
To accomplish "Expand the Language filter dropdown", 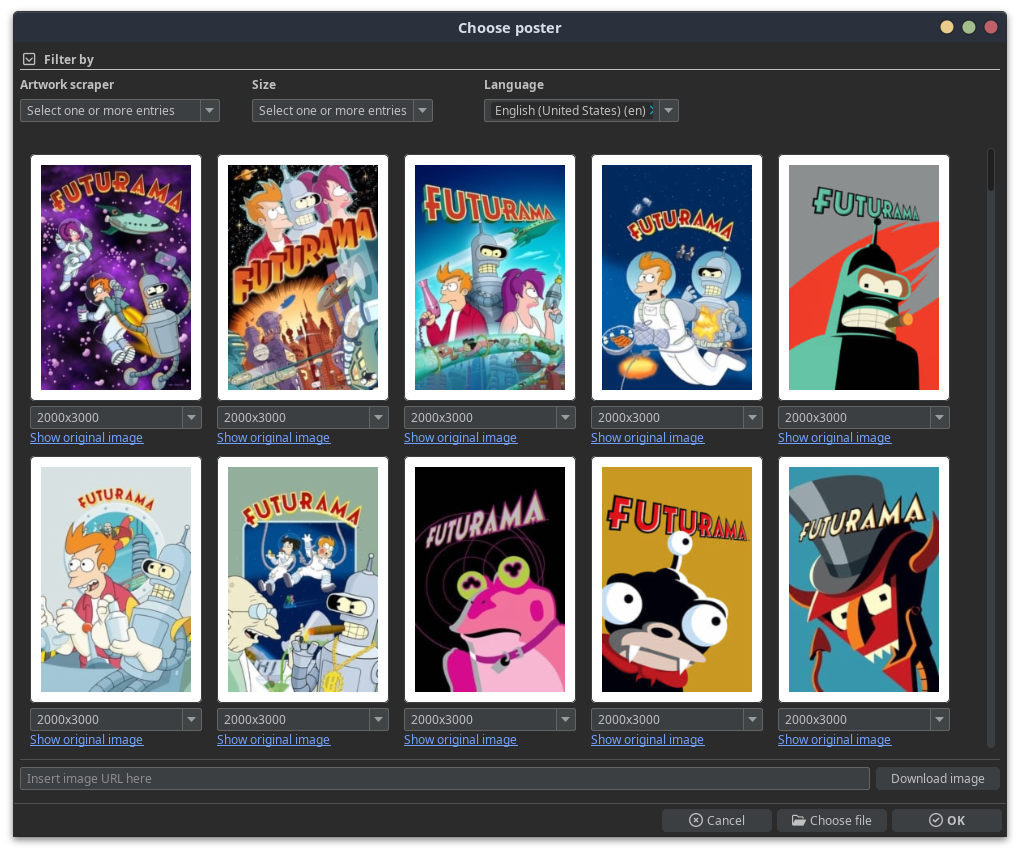I will click(x=668, y=111).
